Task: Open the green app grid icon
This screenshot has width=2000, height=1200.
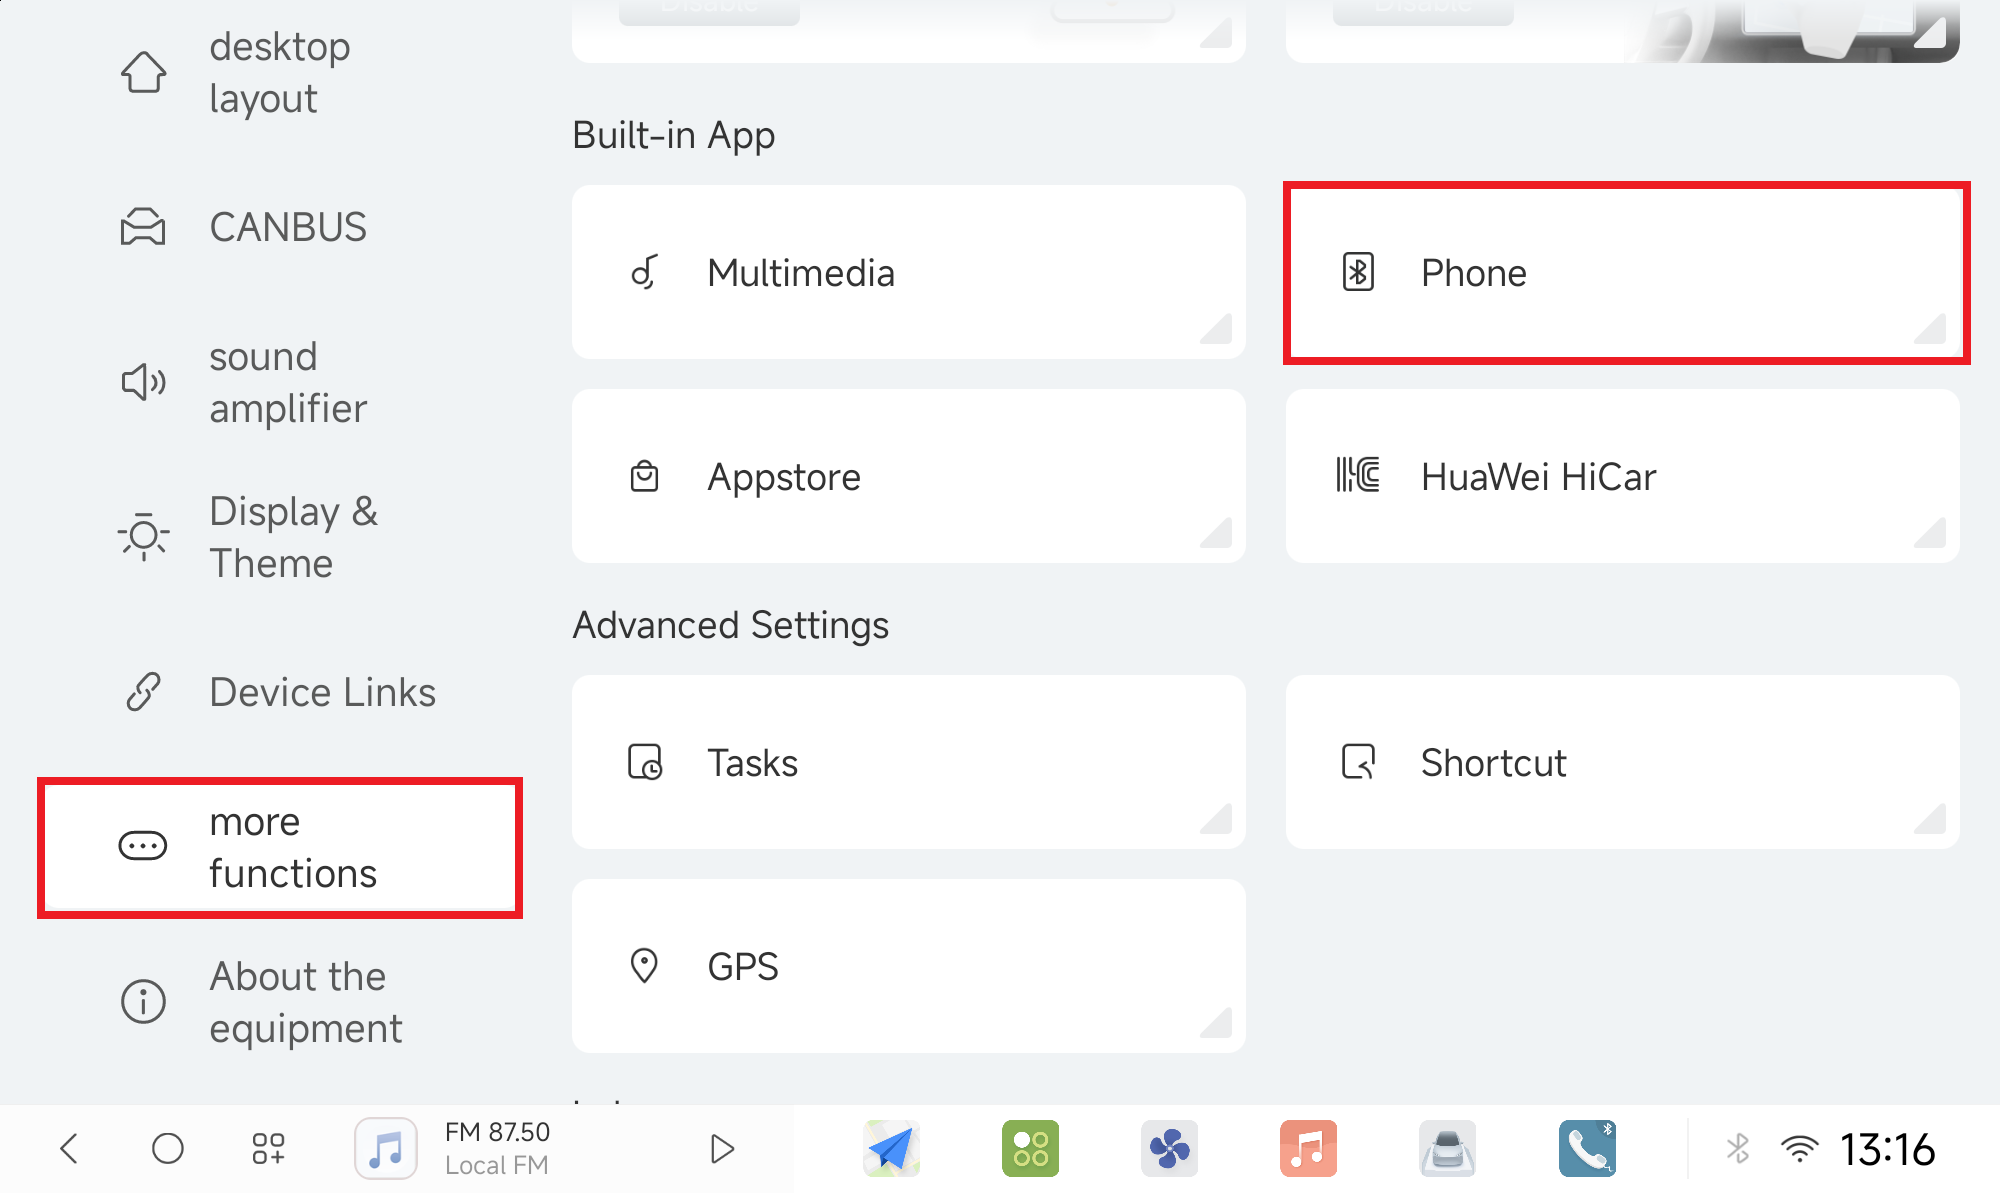Action: pyautogui.click(x=1030, y=1149)
